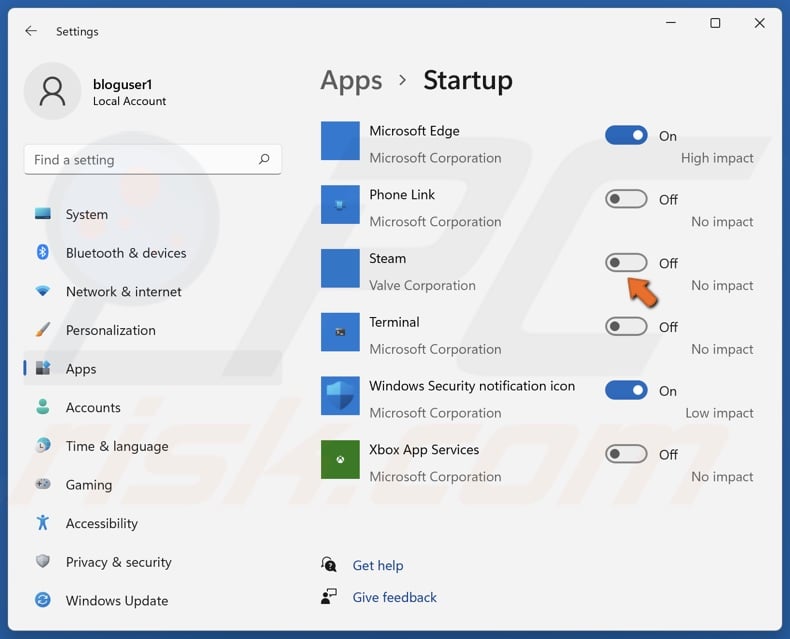Open System settings category
Viewport: 790px width, 639px height.
(x=153, y=214)
